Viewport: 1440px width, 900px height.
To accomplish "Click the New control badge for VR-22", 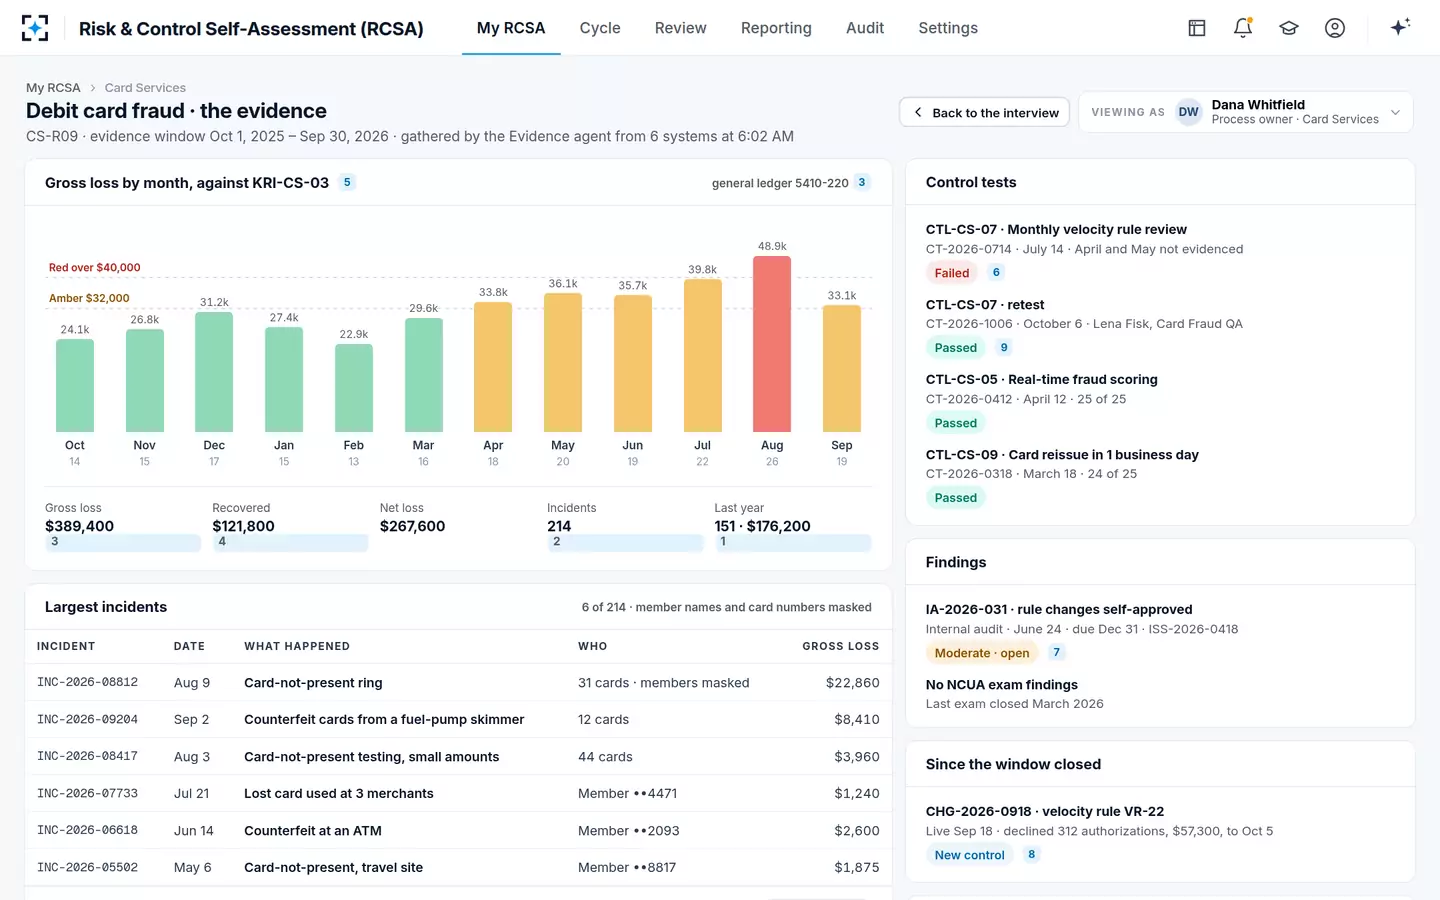I will (969, 855).
